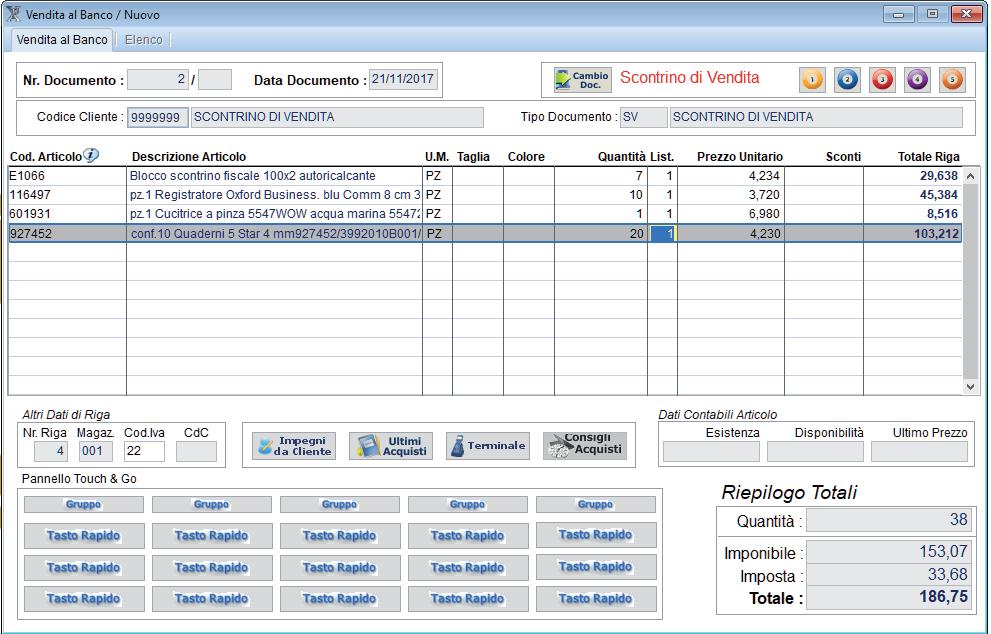
Task: Click the scroll up arrow of the item table
Action: click(970, 175)
